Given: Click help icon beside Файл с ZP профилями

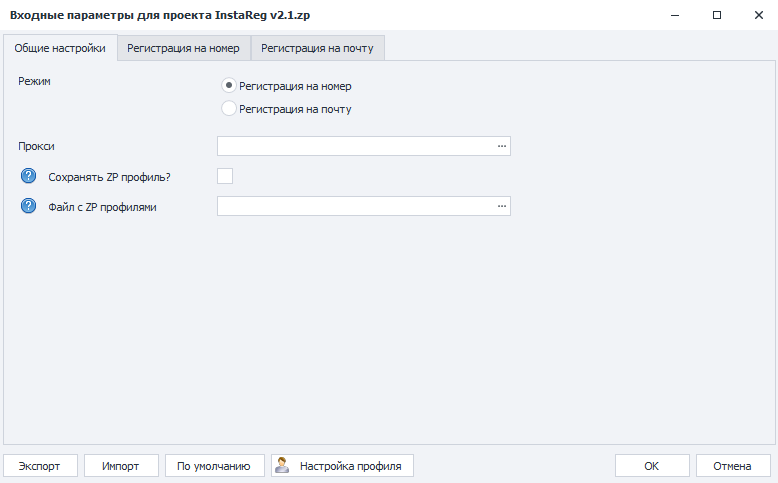Looking at the screenshot, I should (x=28, y=206).
